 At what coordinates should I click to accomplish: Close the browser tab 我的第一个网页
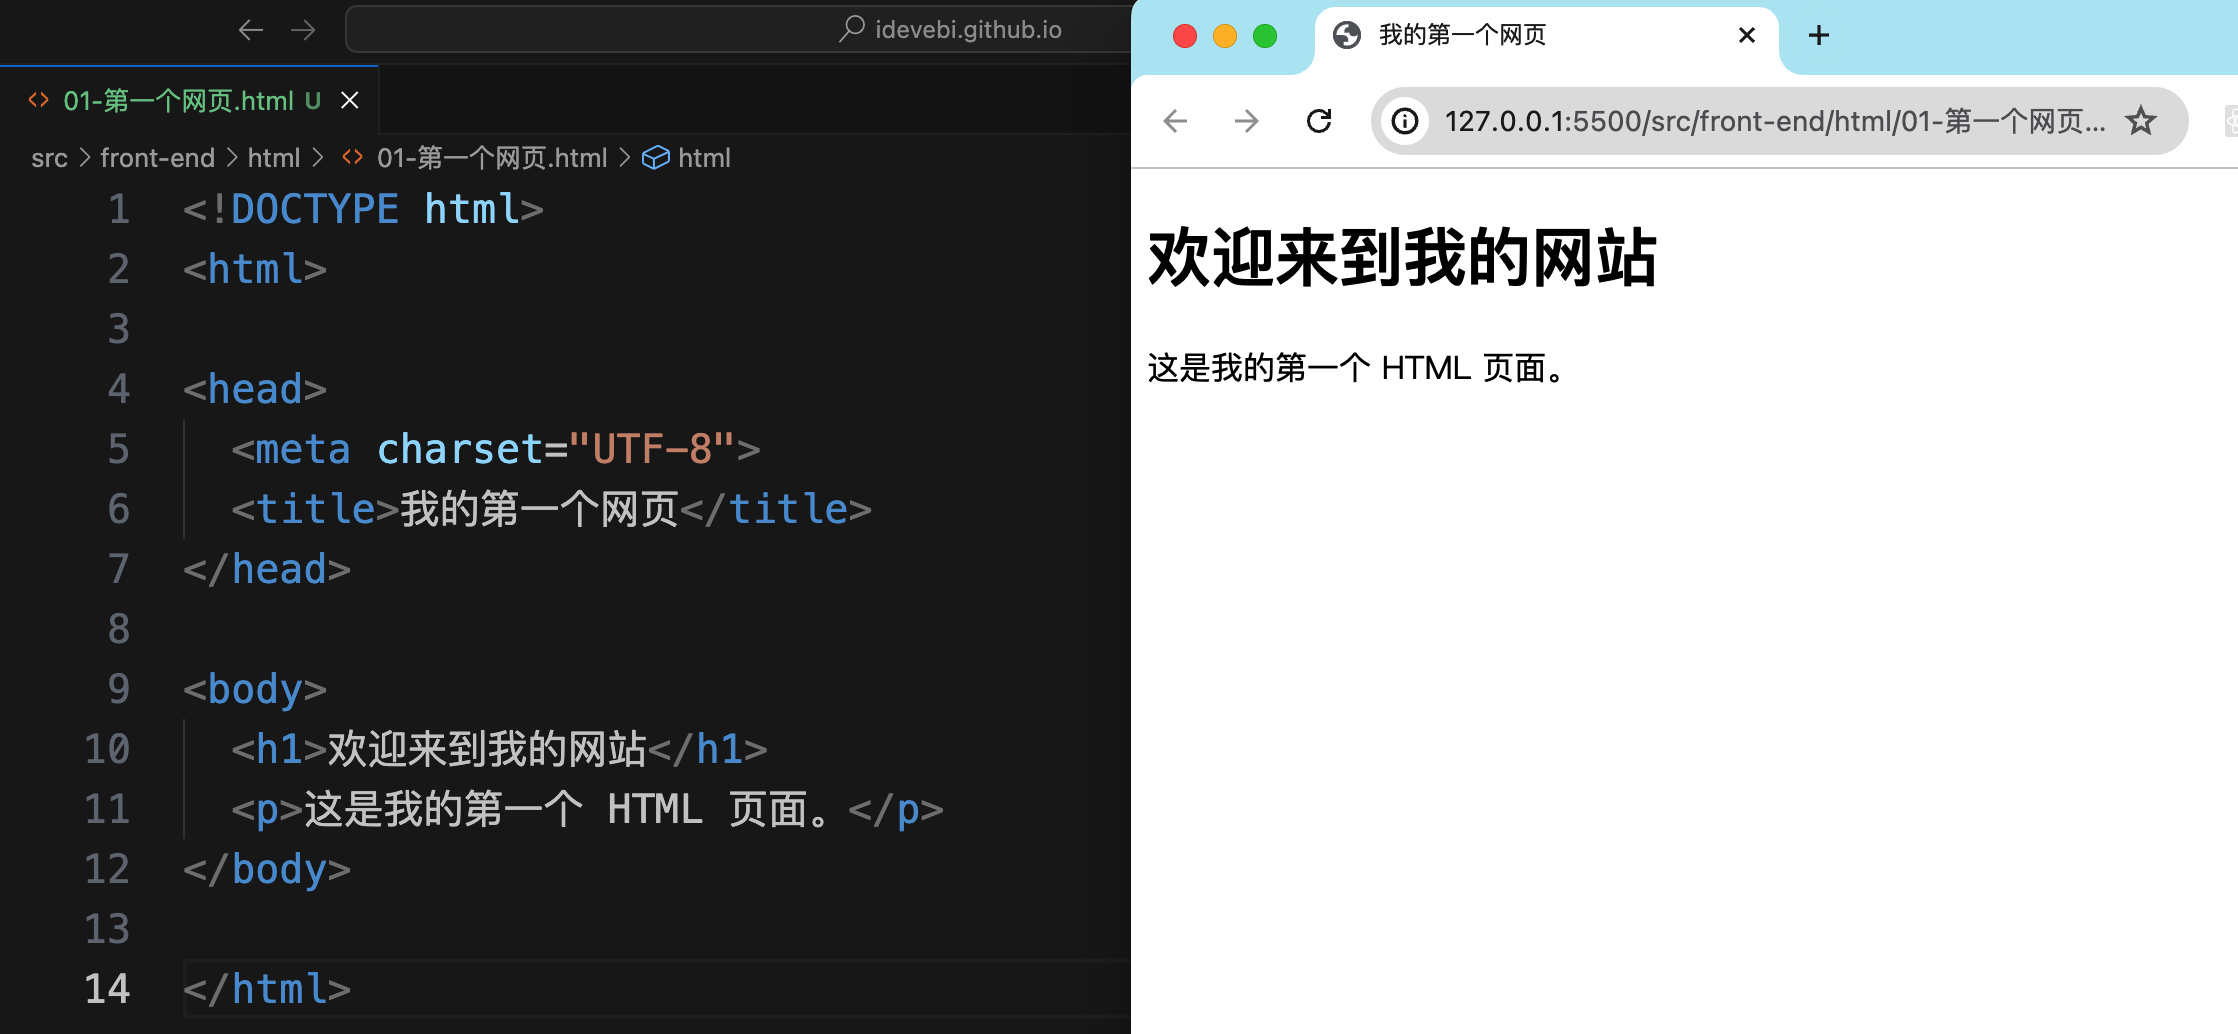tap(1747, 35)
